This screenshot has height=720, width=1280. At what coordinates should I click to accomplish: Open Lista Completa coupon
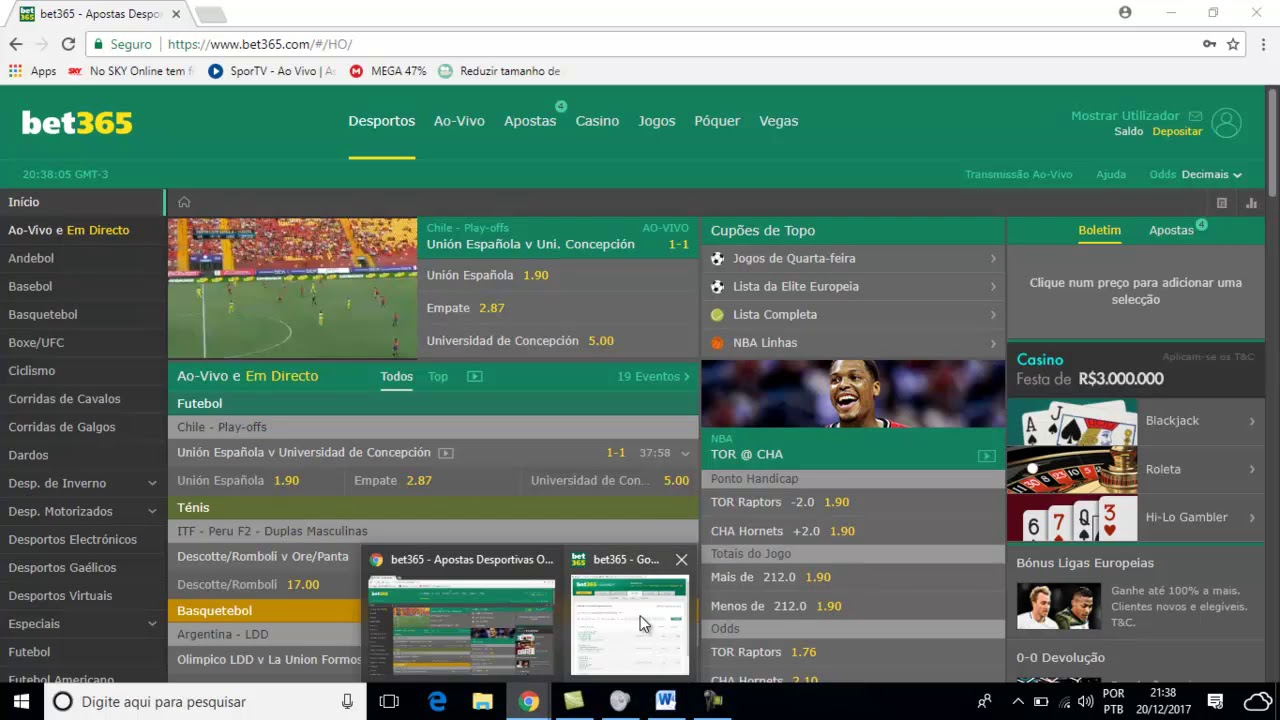pyautogui.click(x=853, y=314)
